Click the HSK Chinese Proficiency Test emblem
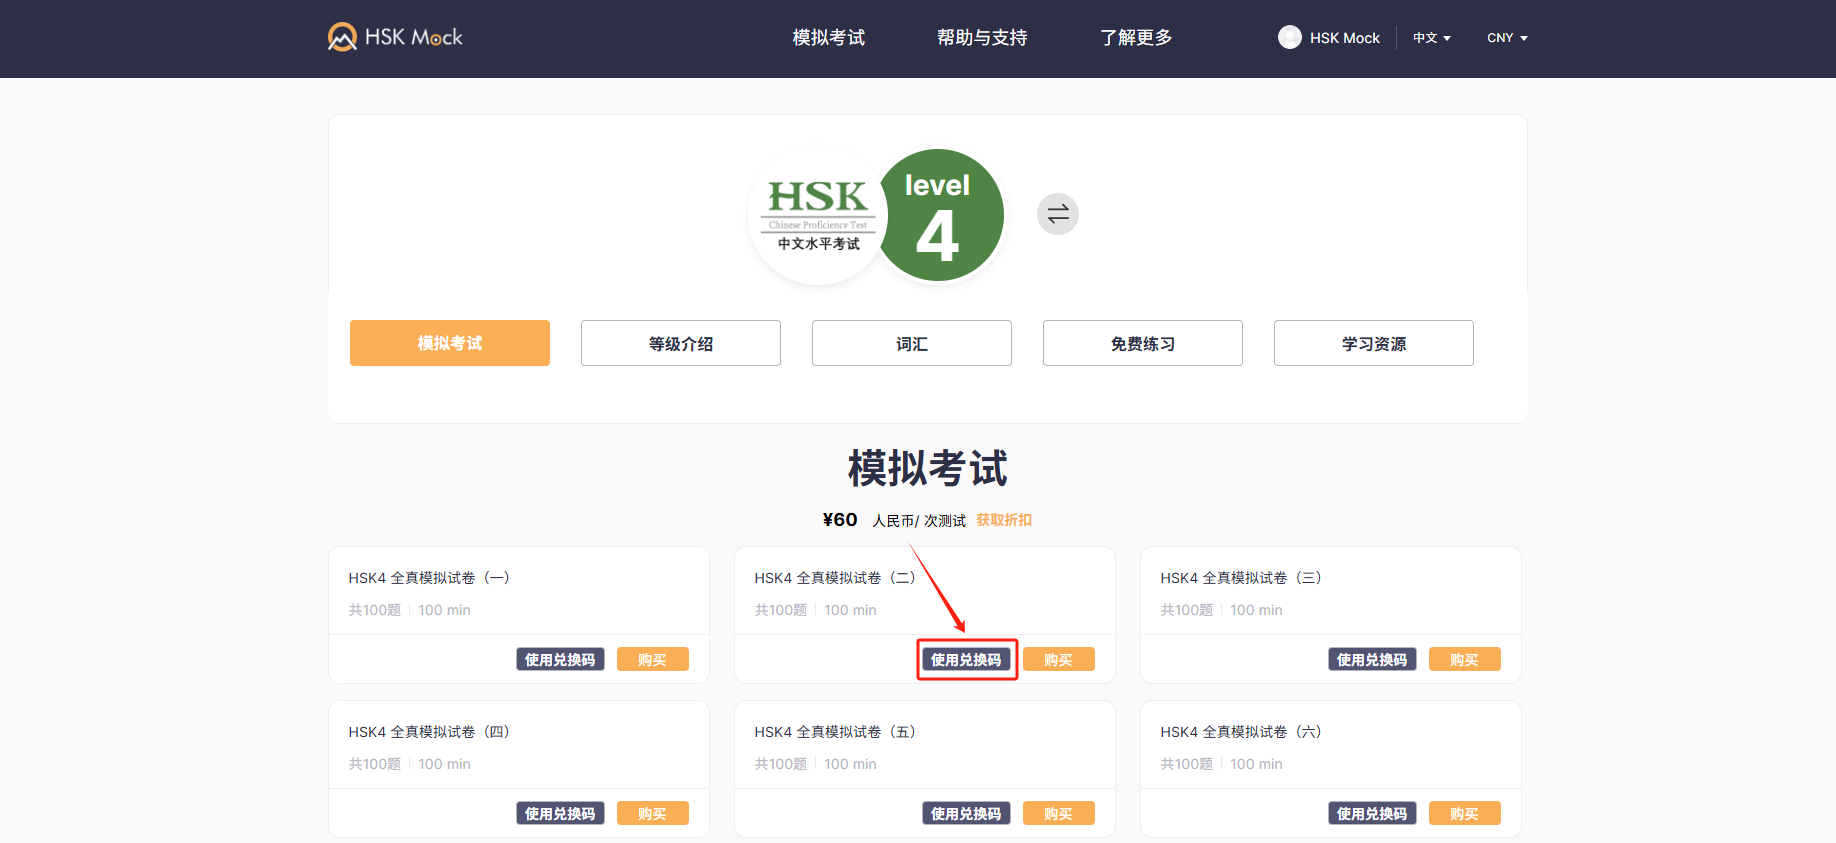 pos(818,216)
